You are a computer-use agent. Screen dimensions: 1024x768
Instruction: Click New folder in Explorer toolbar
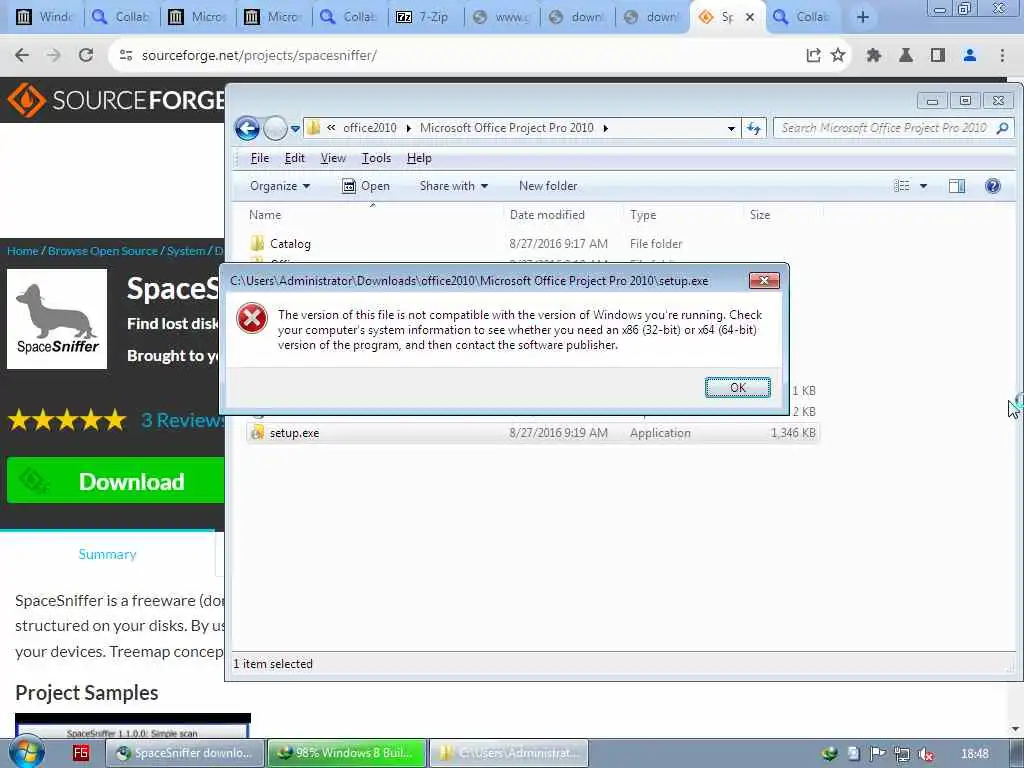[548, 186]
